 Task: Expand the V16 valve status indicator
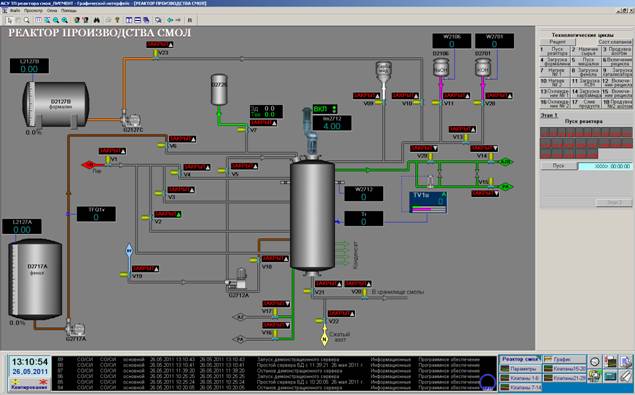coord(276,325)
